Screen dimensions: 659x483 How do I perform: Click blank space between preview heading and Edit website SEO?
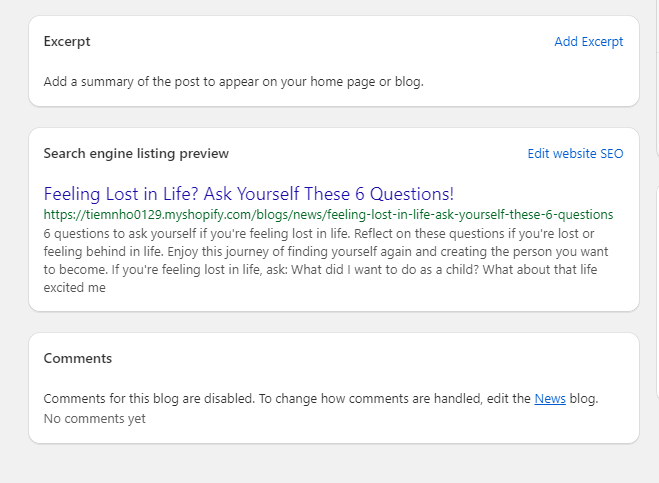pos(378,153)
